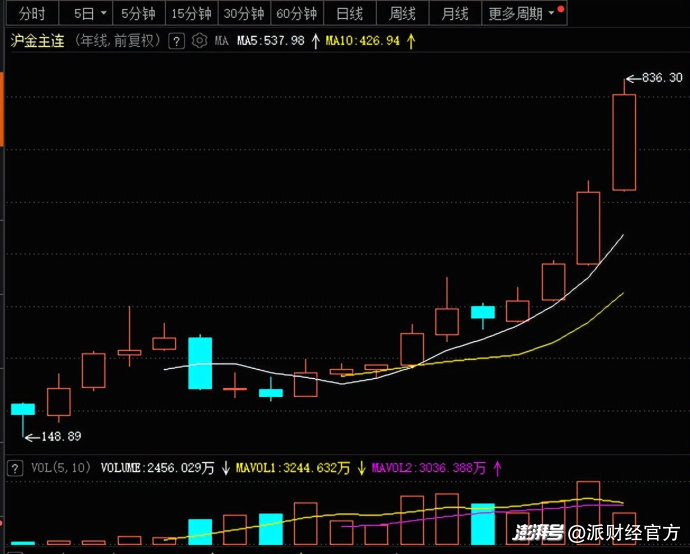Click the help question mark beside 沪金主连

point(177,41)
